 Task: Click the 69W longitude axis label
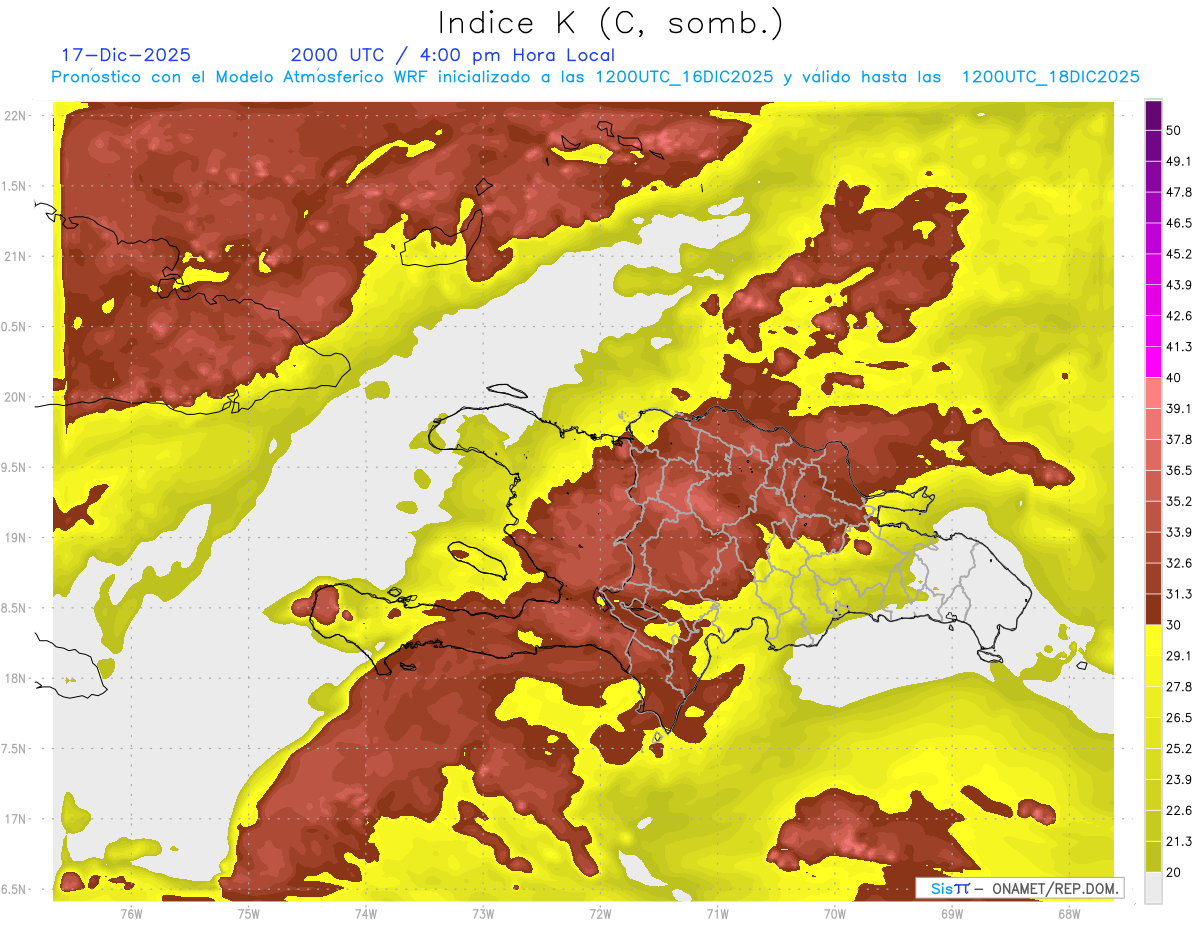[x=951, y=913]
